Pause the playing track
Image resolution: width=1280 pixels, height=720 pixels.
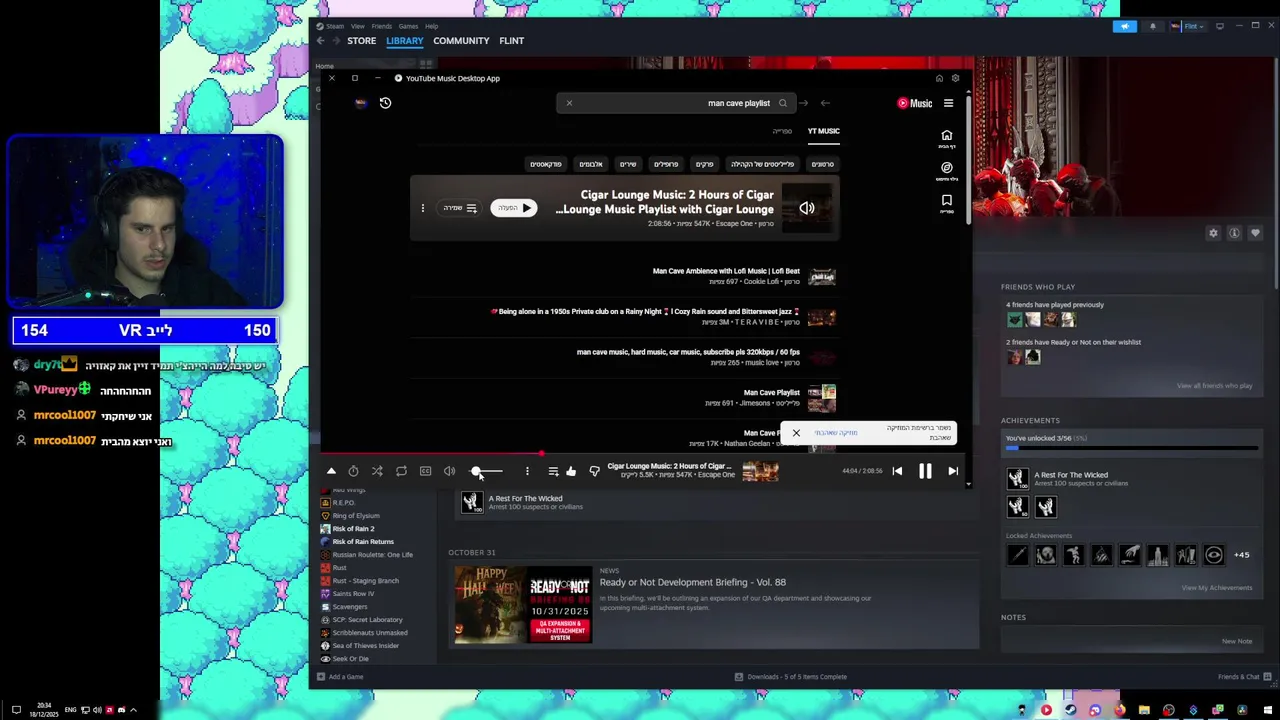[925, 471]
